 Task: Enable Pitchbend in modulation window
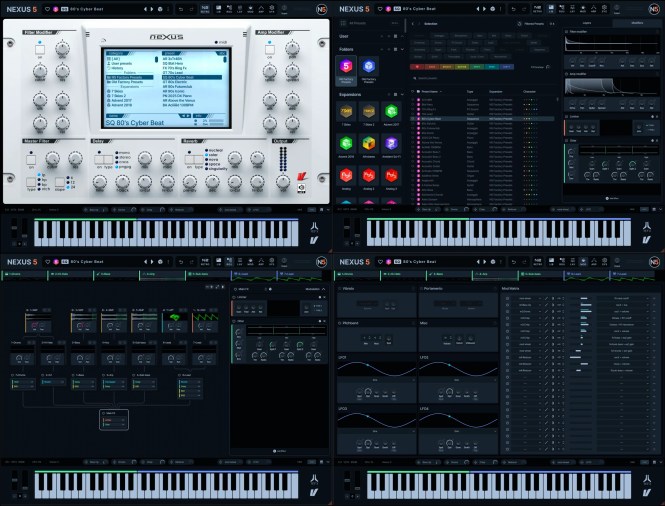(x=340, y=323)
